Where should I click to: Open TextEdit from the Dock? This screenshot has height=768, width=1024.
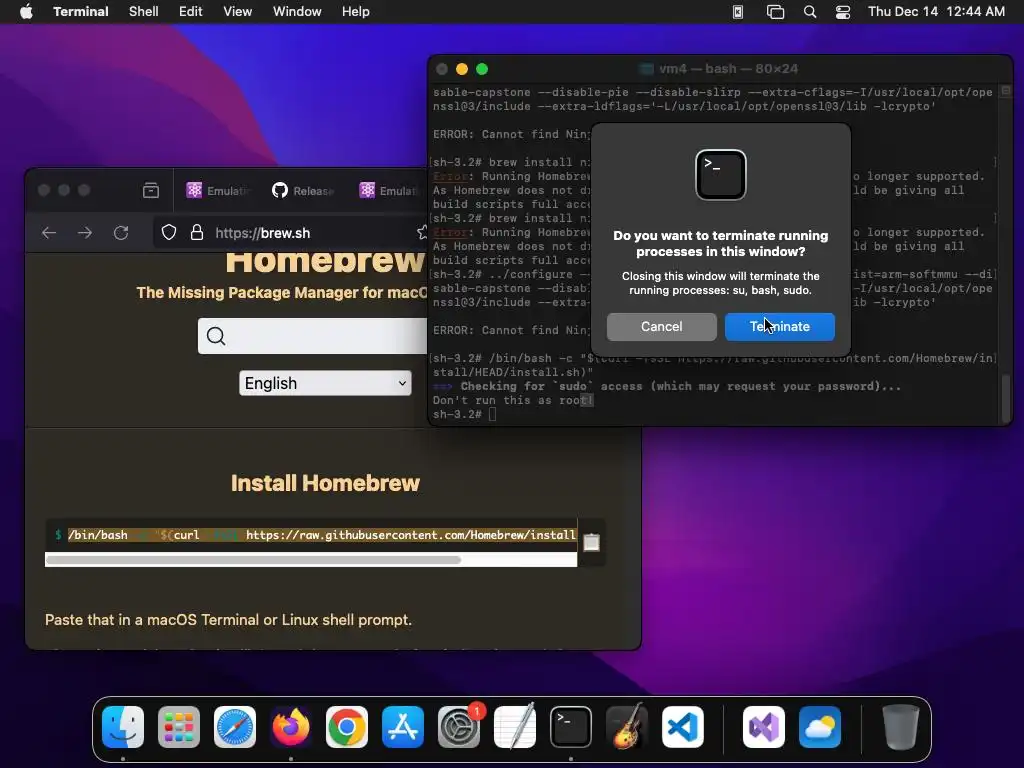coord(515,727)
